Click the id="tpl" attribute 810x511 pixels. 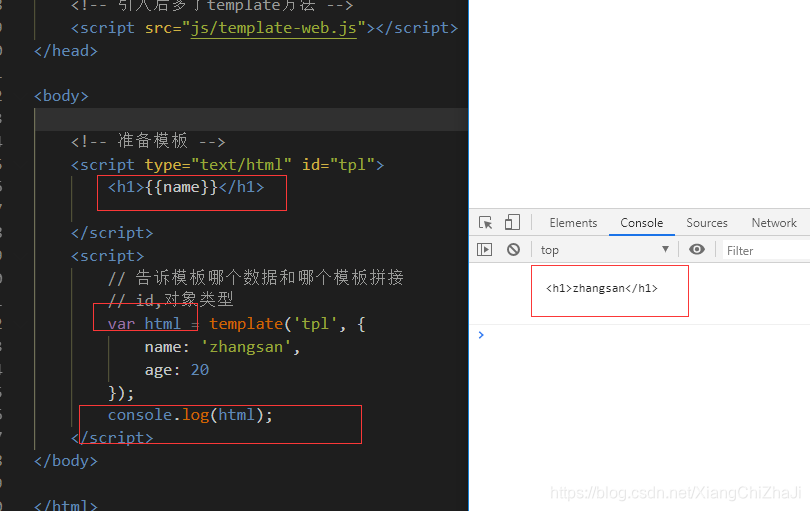(338, 165)
